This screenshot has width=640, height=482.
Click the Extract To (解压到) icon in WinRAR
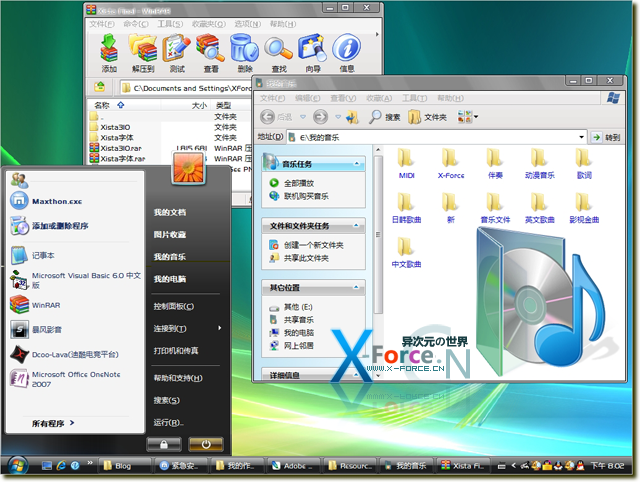[x=143, y=53]
